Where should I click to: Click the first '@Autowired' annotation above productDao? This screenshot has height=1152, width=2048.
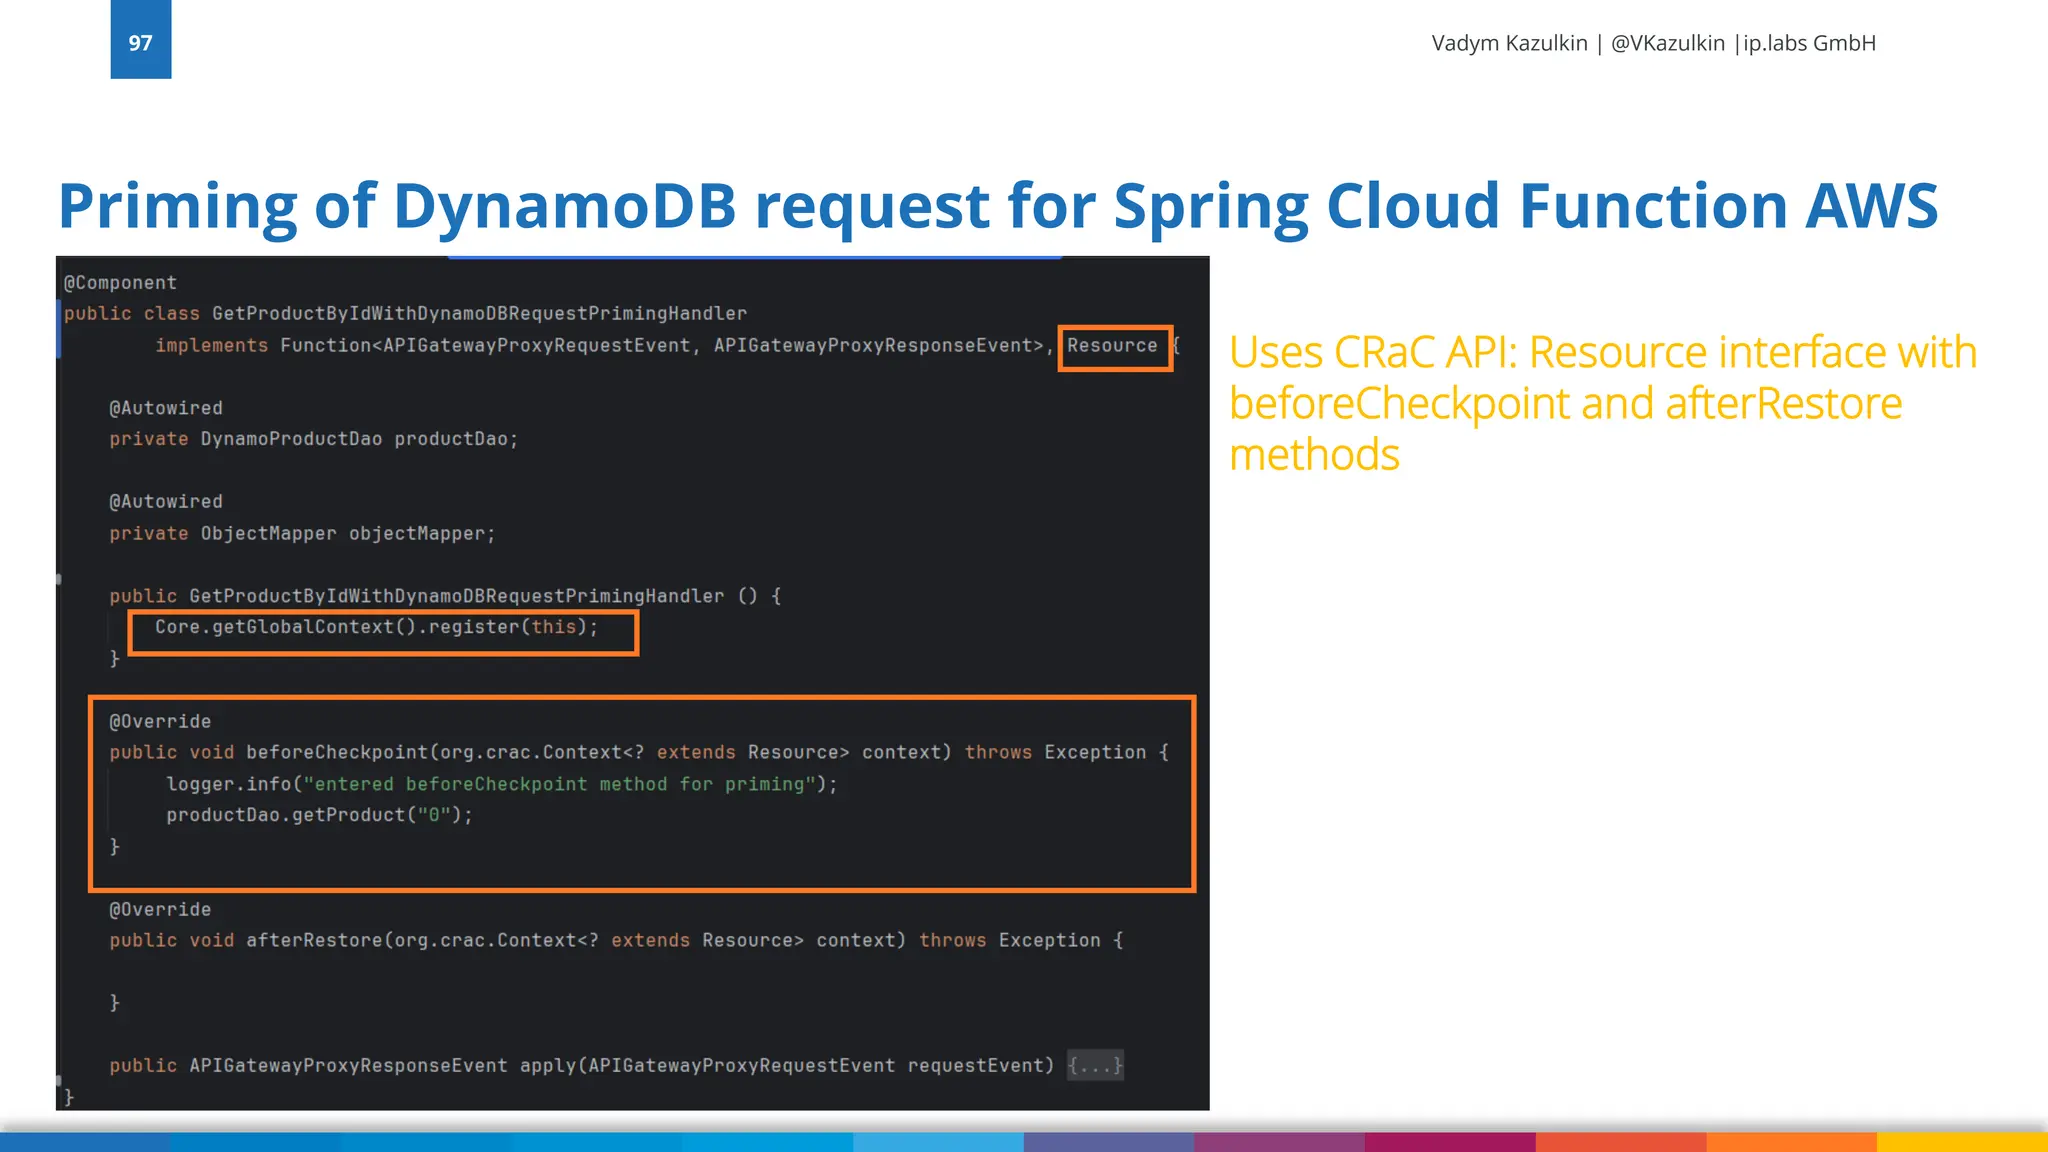pos(166,408)
